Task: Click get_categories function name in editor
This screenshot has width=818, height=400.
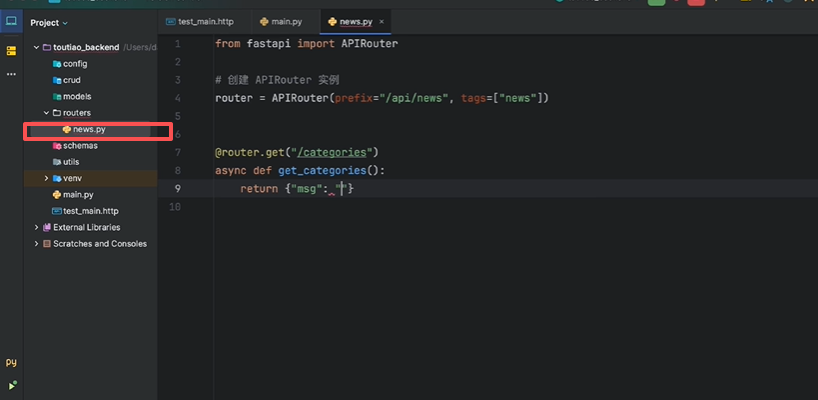Action: pos(322,171)
